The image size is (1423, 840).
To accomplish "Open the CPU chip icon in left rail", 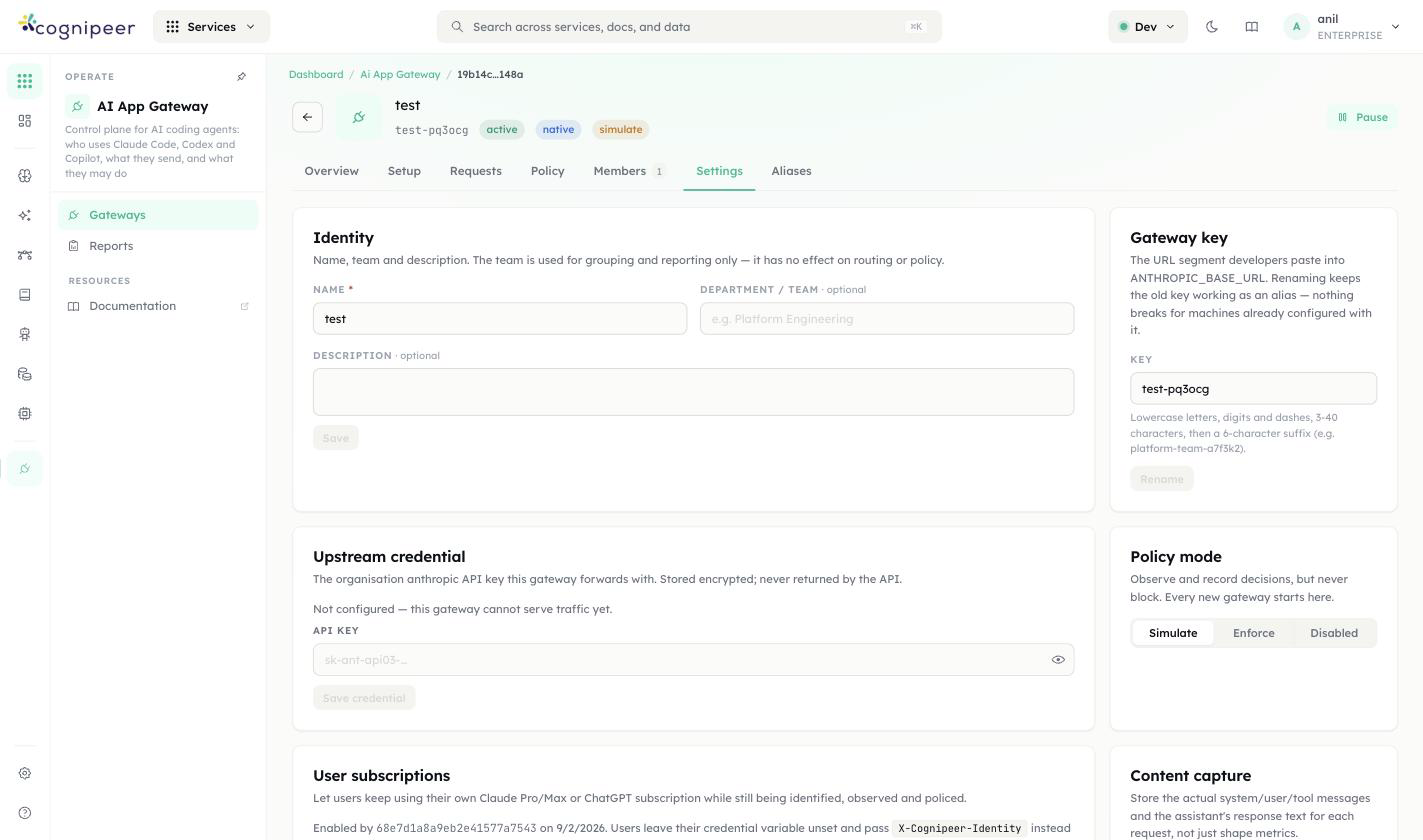I will pyautogui.click(x=25, y=413).
